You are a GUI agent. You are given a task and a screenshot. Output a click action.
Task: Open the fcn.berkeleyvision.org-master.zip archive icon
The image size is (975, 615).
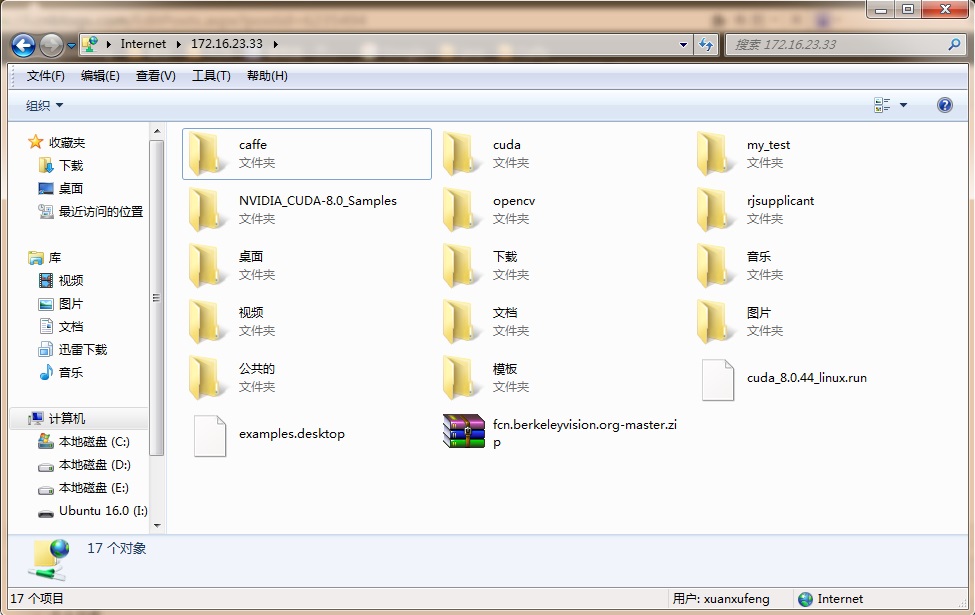464,432
